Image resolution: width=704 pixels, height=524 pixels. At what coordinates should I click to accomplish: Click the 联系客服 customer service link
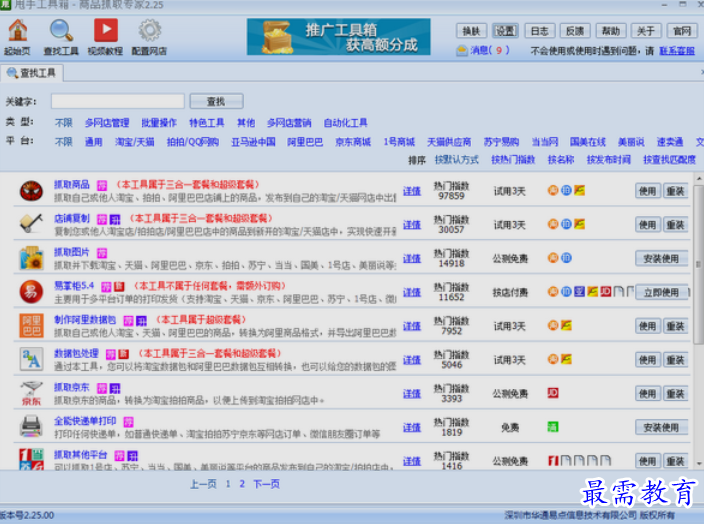click(x=677, y=51)
